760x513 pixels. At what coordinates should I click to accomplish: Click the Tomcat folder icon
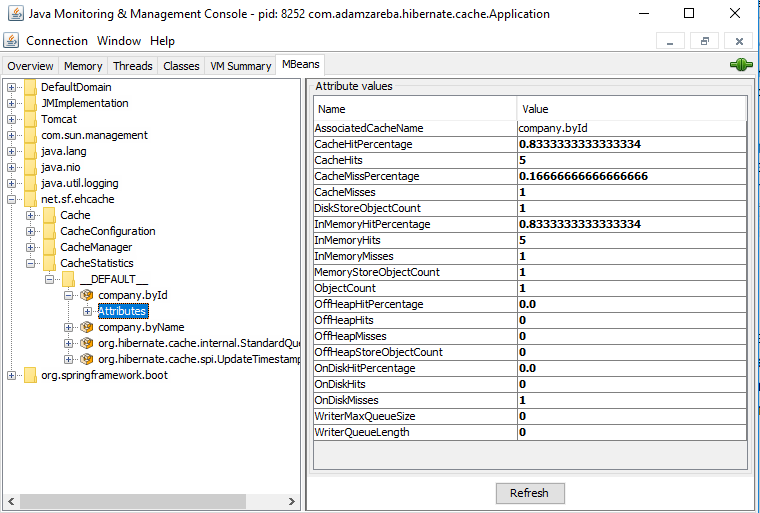click(x=30, y=119)
